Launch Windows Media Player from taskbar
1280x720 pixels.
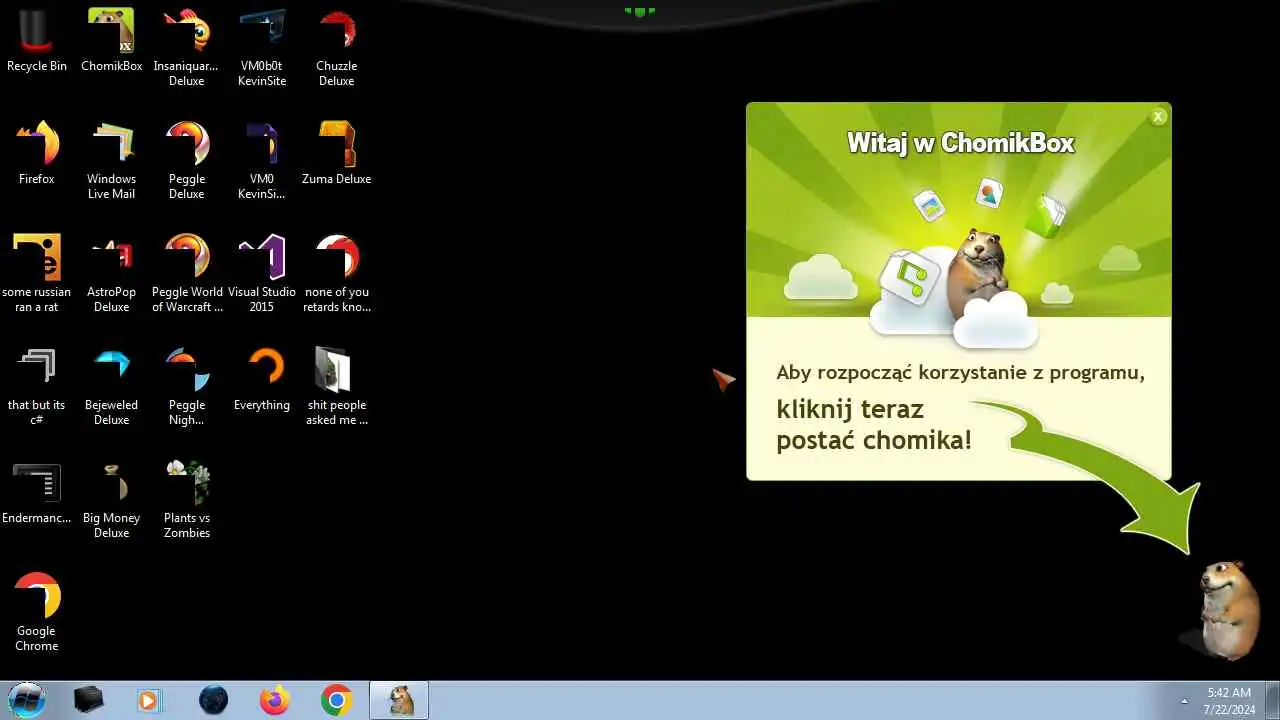pyautogui.click(x=149, y=700)
